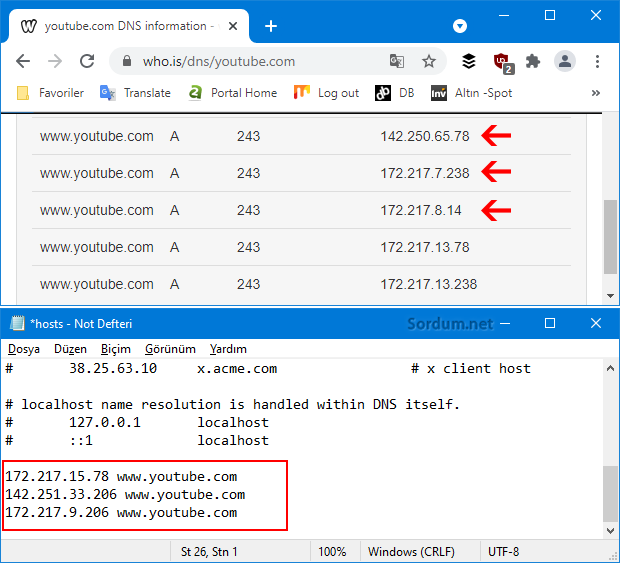The image size is (620, 563).
Task: Open the Log out bookmark
Action: 326,93
